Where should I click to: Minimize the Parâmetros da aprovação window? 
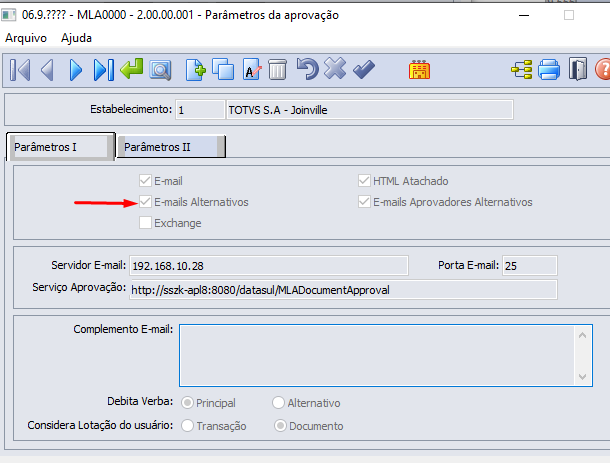tap(524, 15)
